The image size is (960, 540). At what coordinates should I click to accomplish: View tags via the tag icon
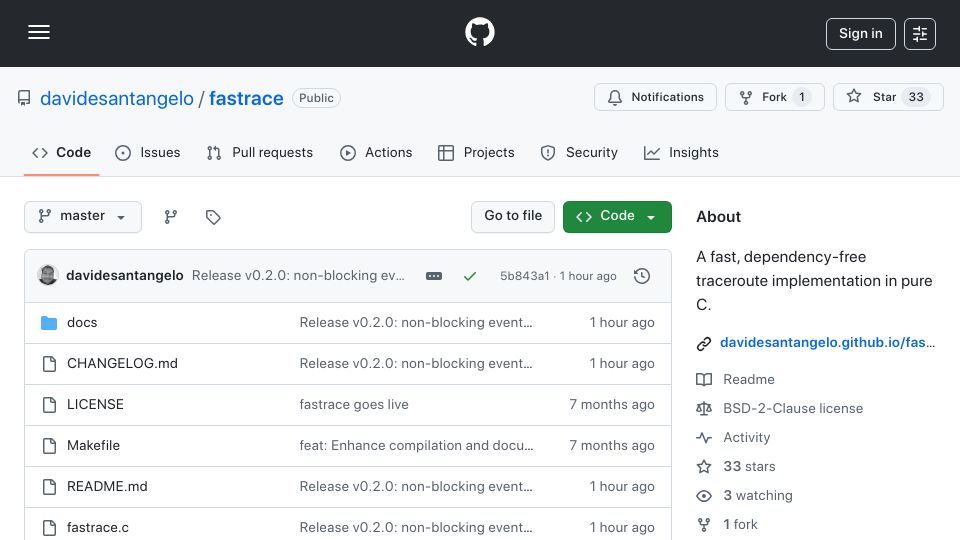point(213,217)
